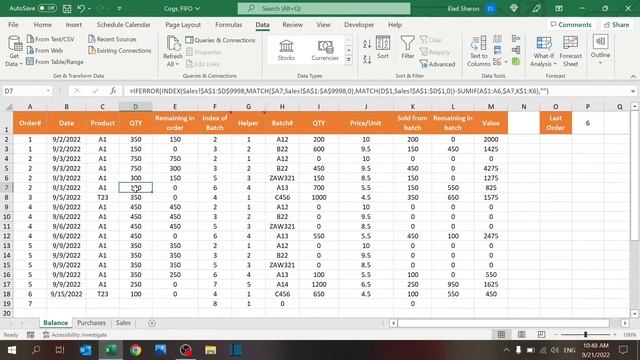
Task: Click the Insert Function fx button
Action: [113, 91]
